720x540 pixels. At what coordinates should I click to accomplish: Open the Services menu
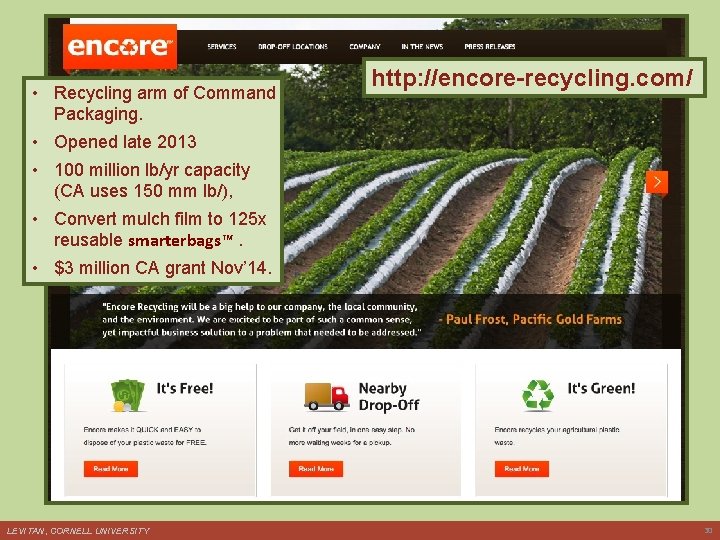[222, 46]
